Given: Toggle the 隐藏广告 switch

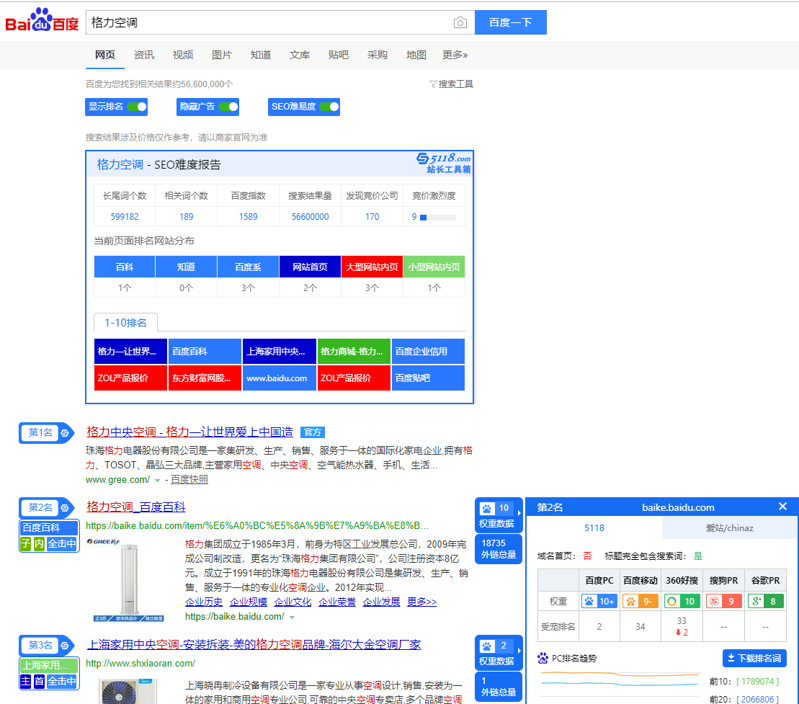Looking at the screenshot, I should pyautogui.click(x=228, y=106).
